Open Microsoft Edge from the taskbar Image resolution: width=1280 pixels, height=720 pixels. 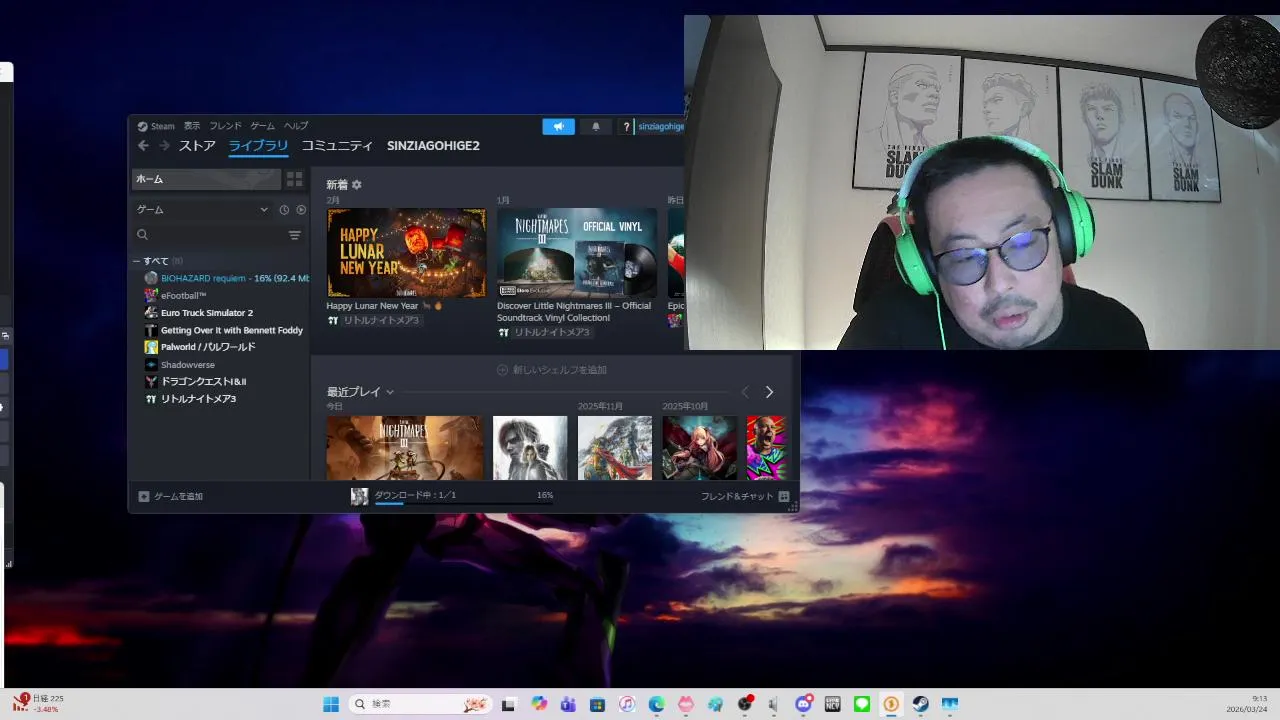pos(656,704)
